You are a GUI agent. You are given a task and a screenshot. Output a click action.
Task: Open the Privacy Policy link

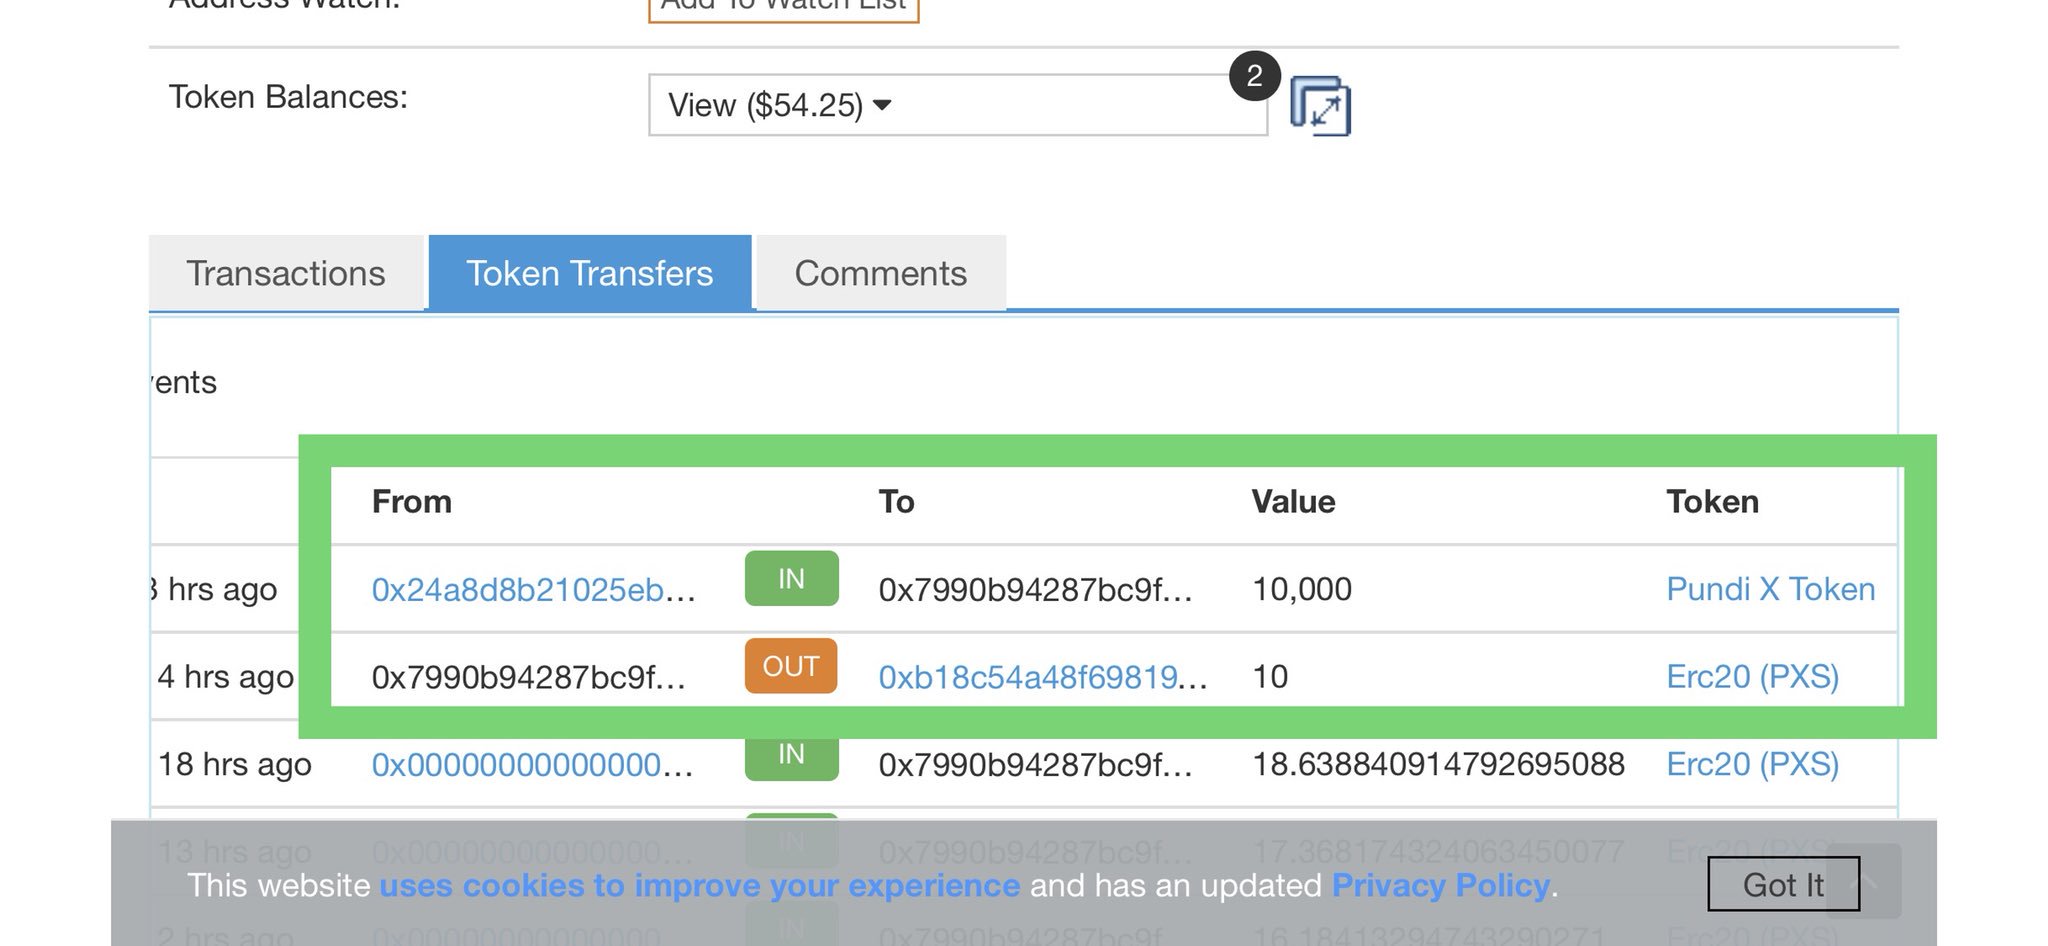pos(1441,885)
